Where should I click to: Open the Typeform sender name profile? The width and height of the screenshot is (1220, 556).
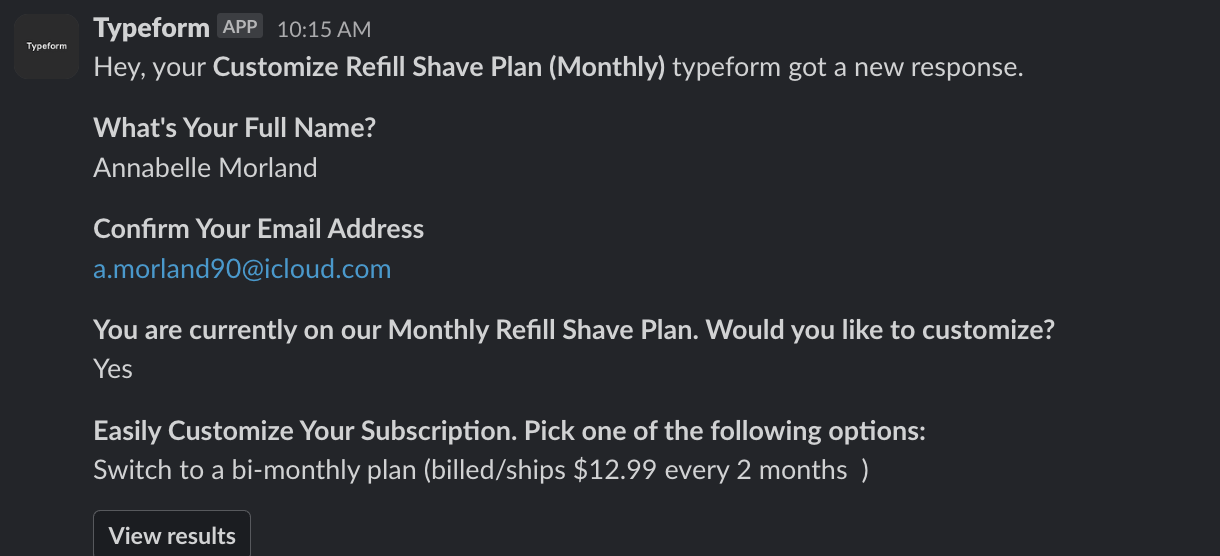click(x=151, y=28)
